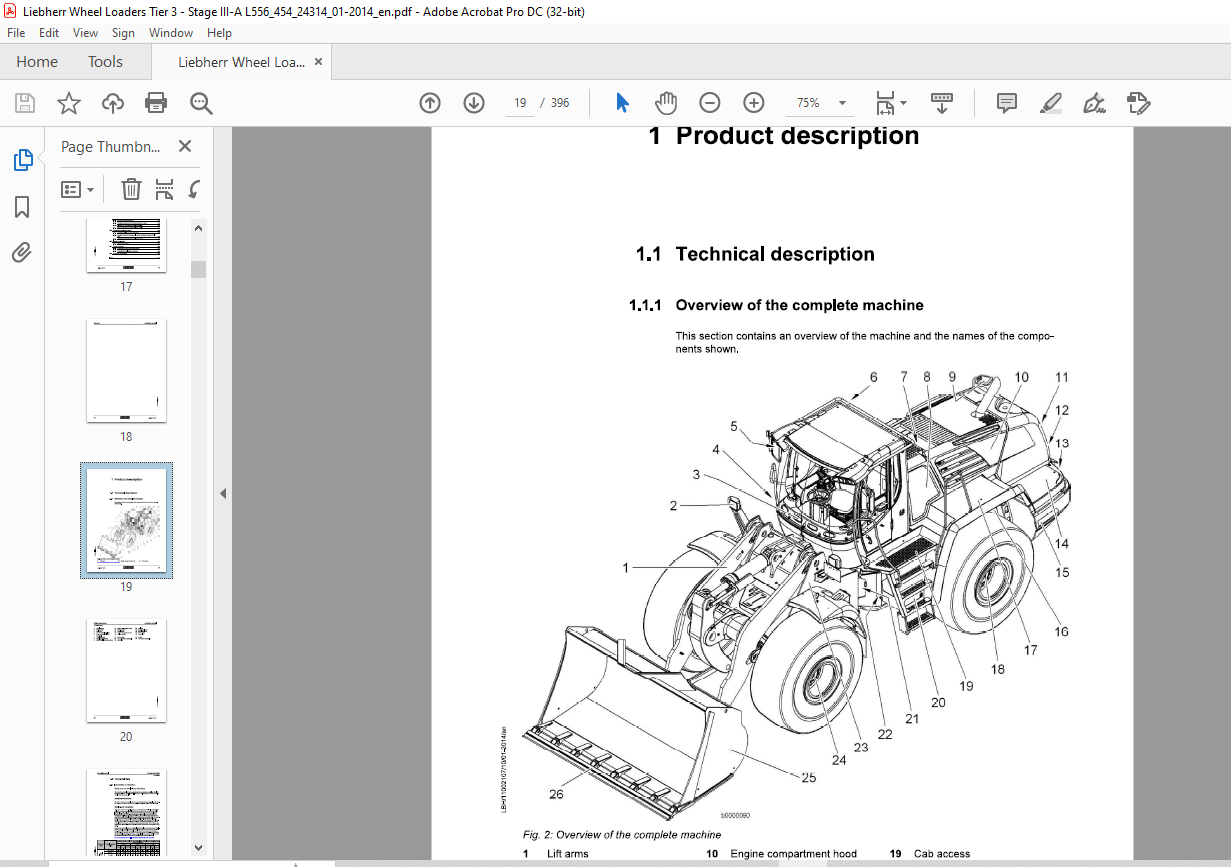Click the thumbnail scroll down arrow

coord(198,847)
